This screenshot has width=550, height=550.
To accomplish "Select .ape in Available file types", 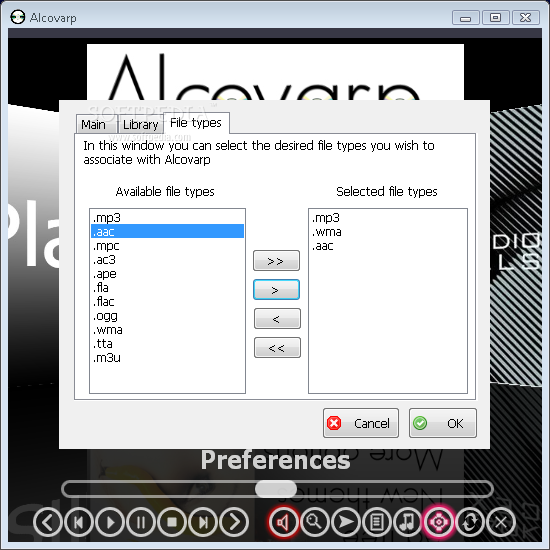I will pos(167,274).
